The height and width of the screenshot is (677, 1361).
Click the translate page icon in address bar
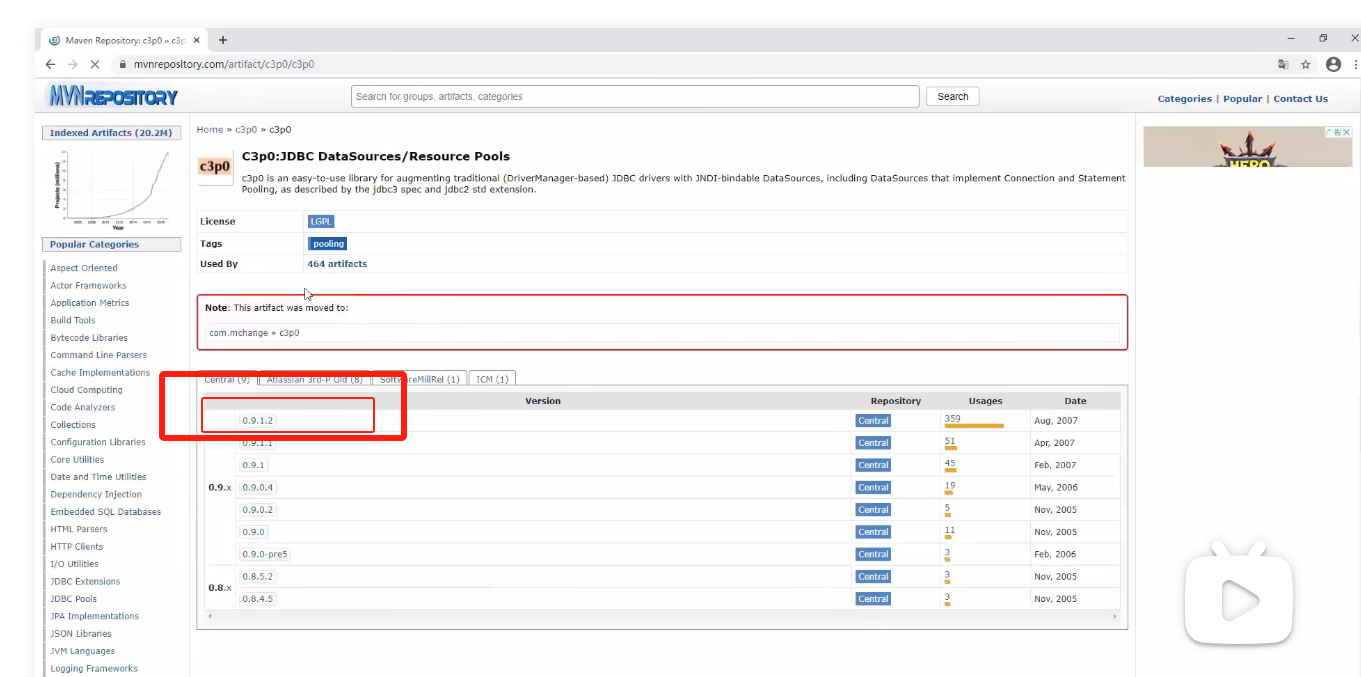click(1283, 64)
